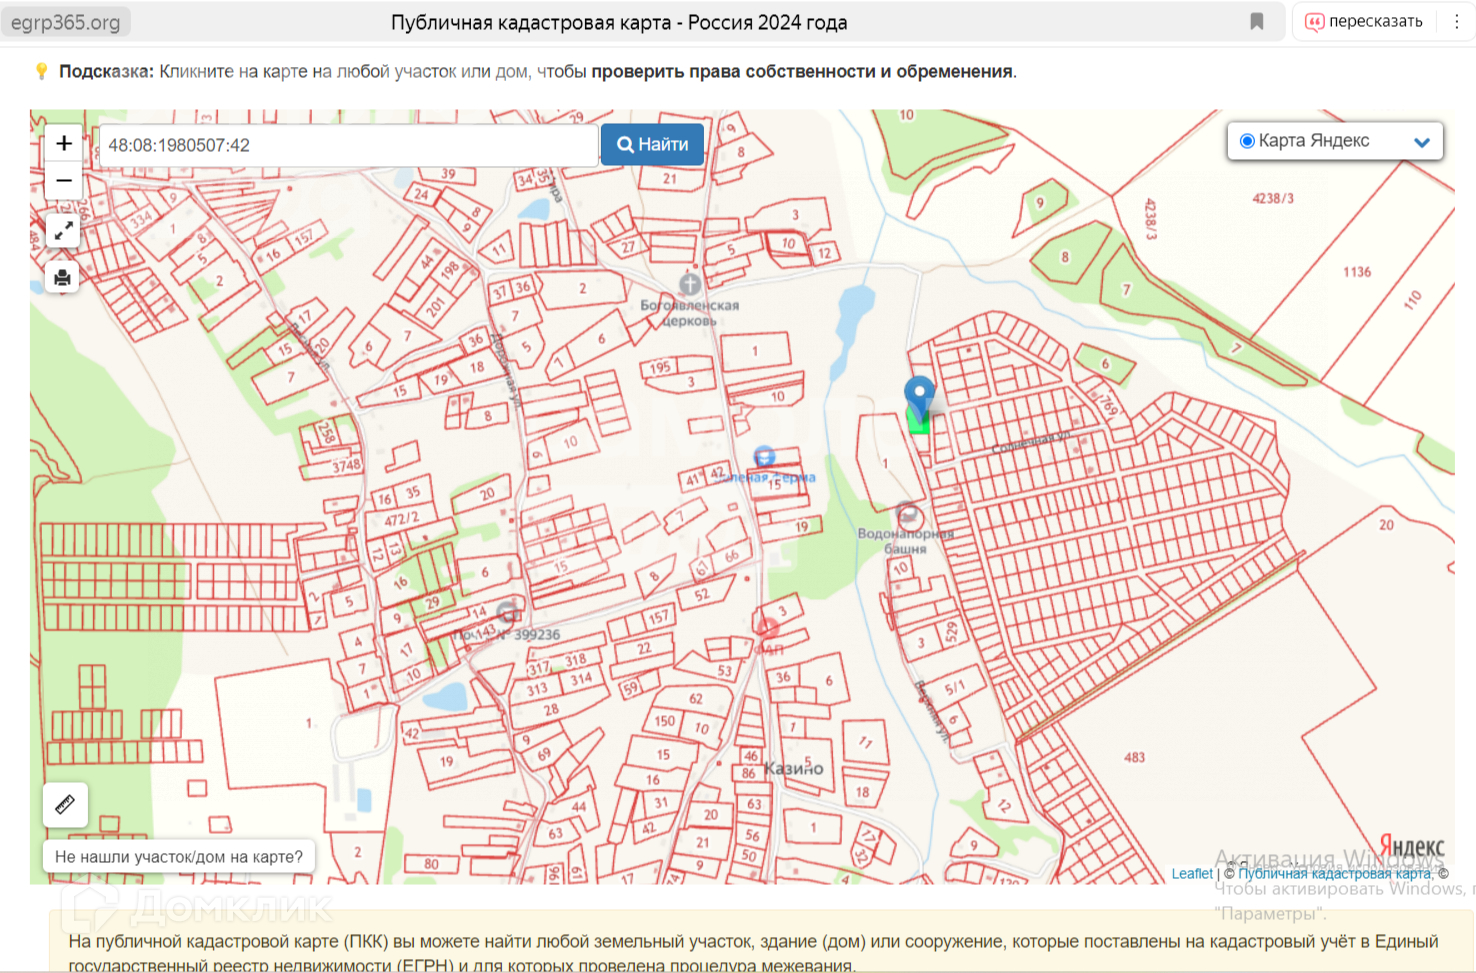Viewport: 1476px width, 973px height.
Task: Click parcel labeled 3748 on map
Action: click(x=346, y=465)
